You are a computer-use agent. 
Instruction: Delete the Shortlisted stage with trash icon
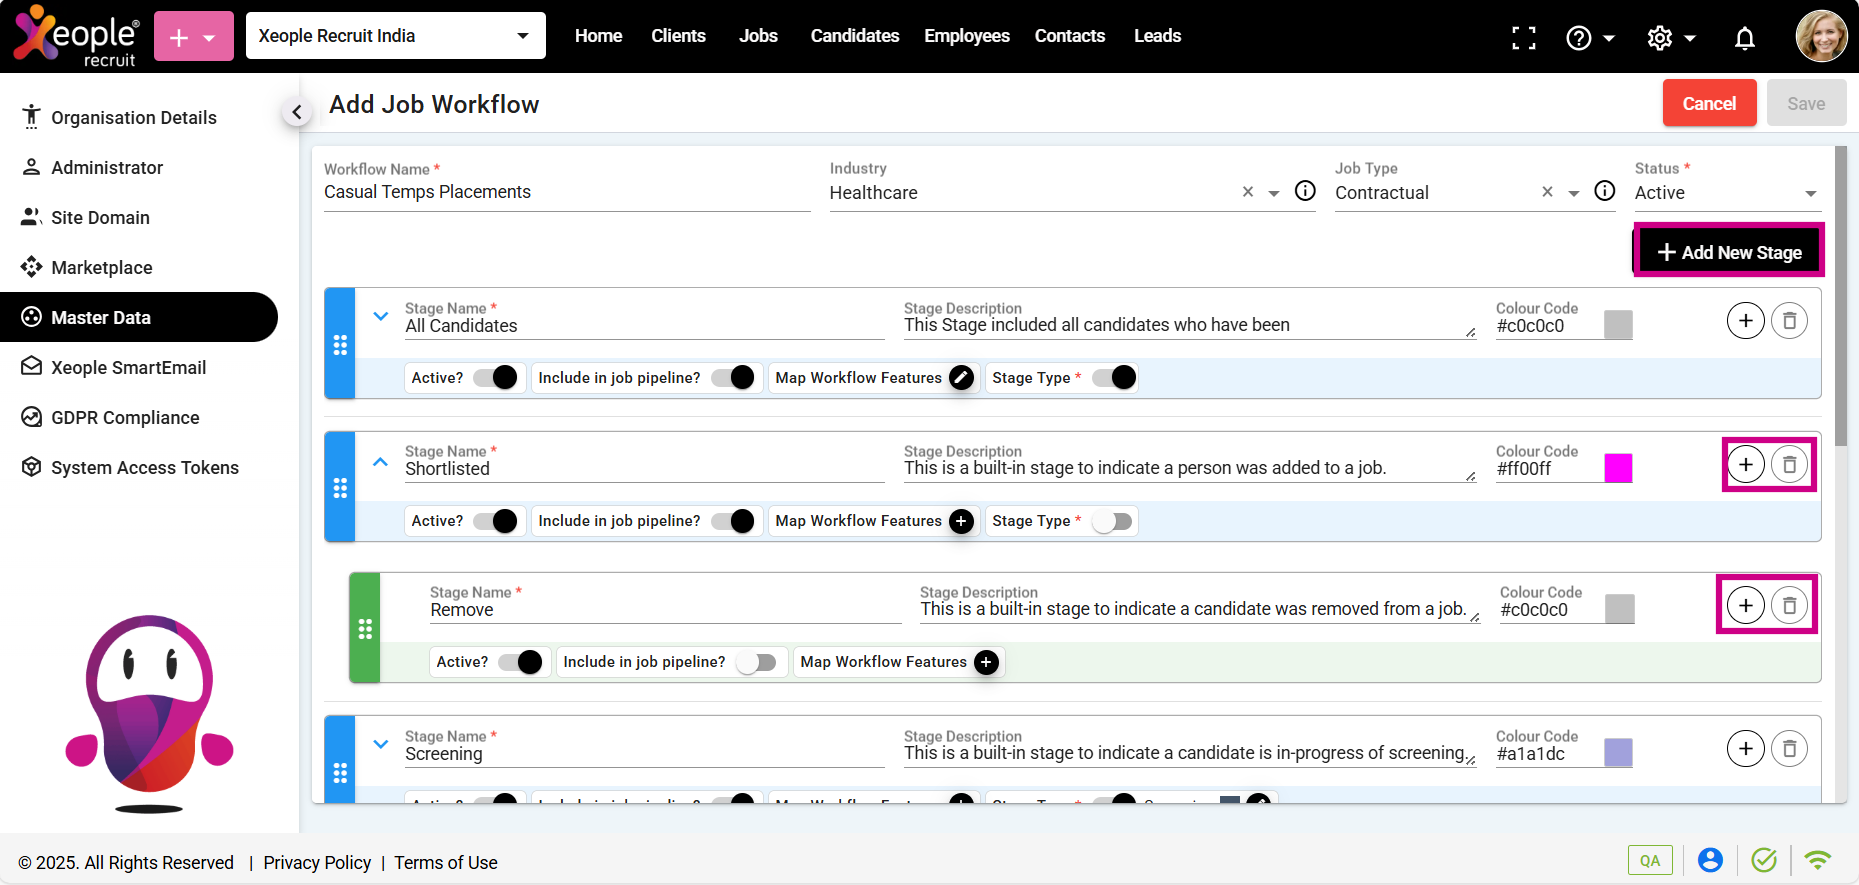(x=1789, y=465)
